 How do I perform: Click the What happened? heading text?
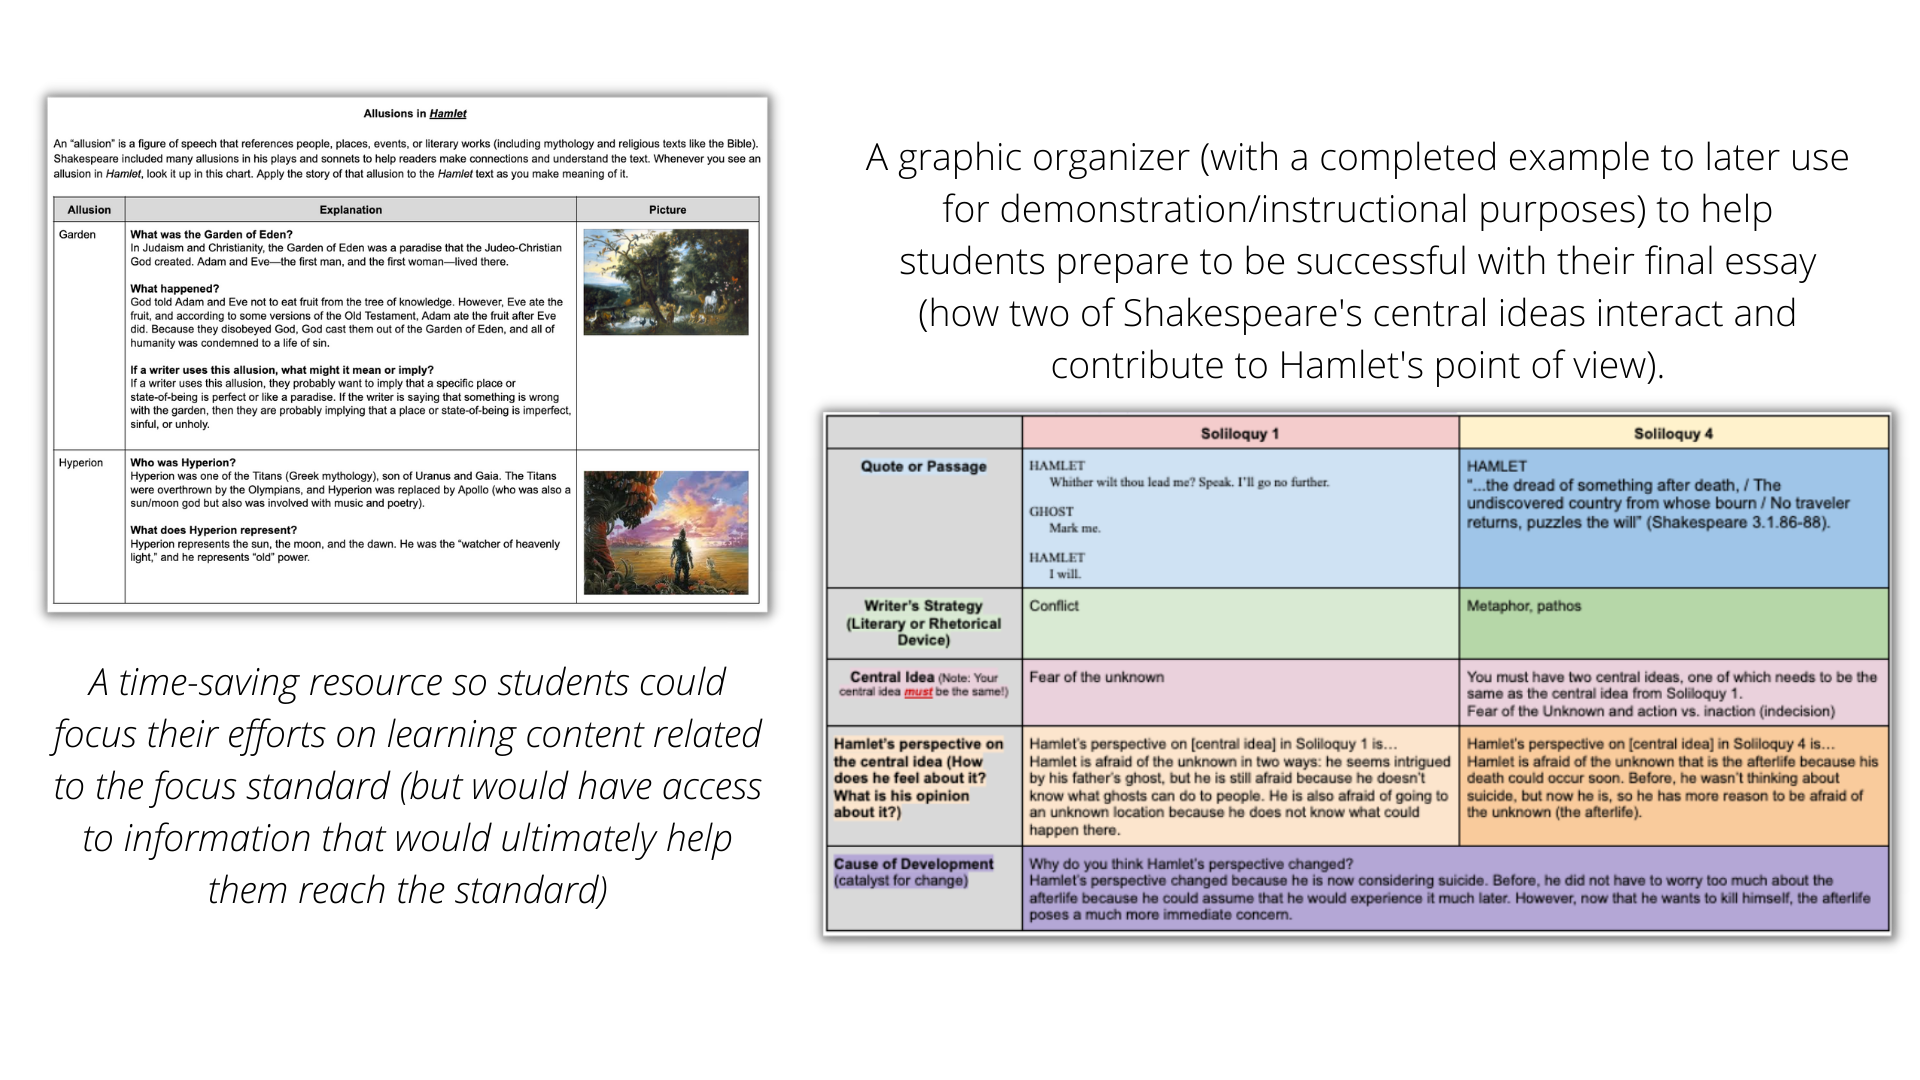tap(174, 289)
